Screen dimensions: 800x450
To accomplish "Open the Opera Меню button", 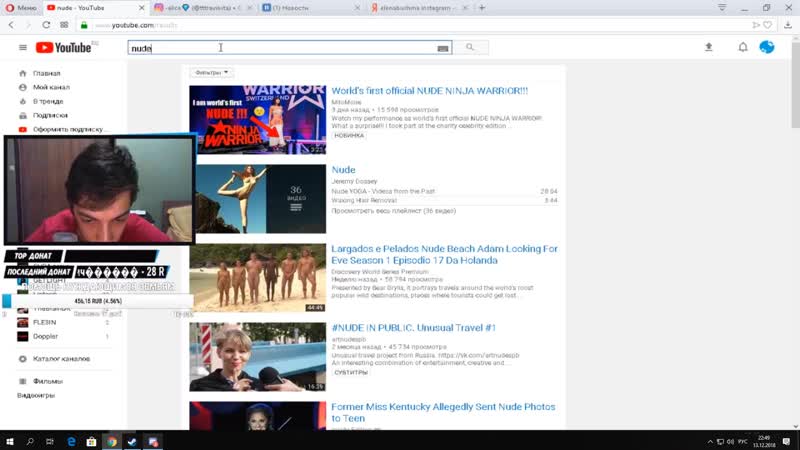I will (21, 8).
